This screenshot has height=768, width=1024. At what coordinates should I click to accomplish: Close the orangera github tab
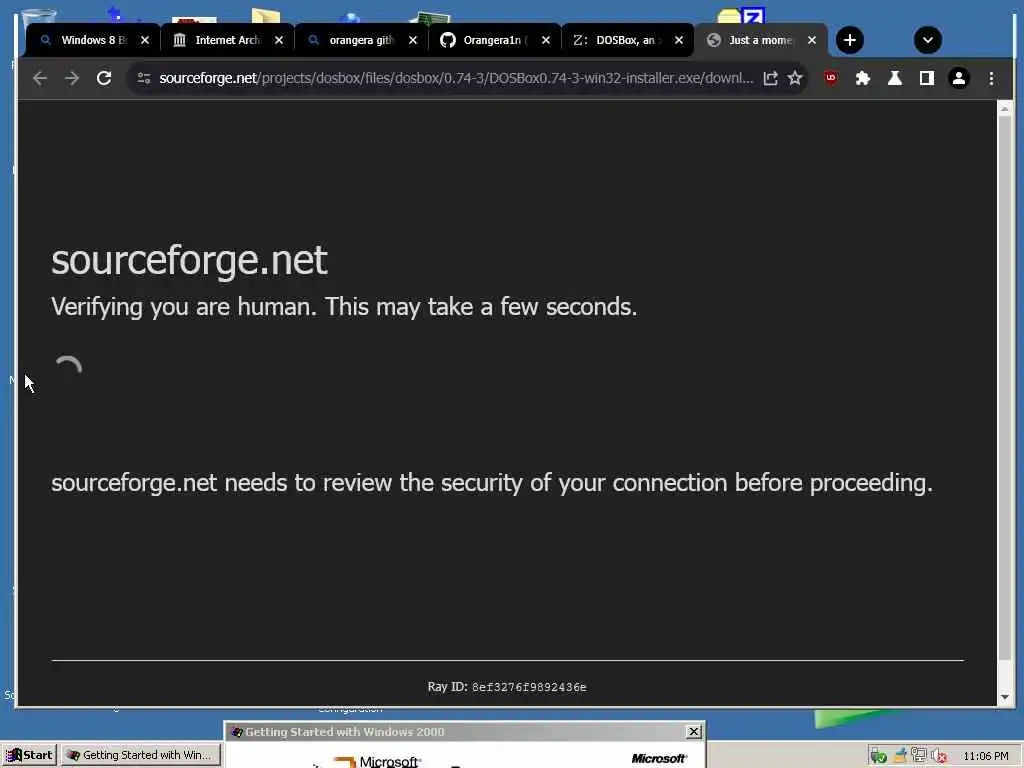click(413, 40)
